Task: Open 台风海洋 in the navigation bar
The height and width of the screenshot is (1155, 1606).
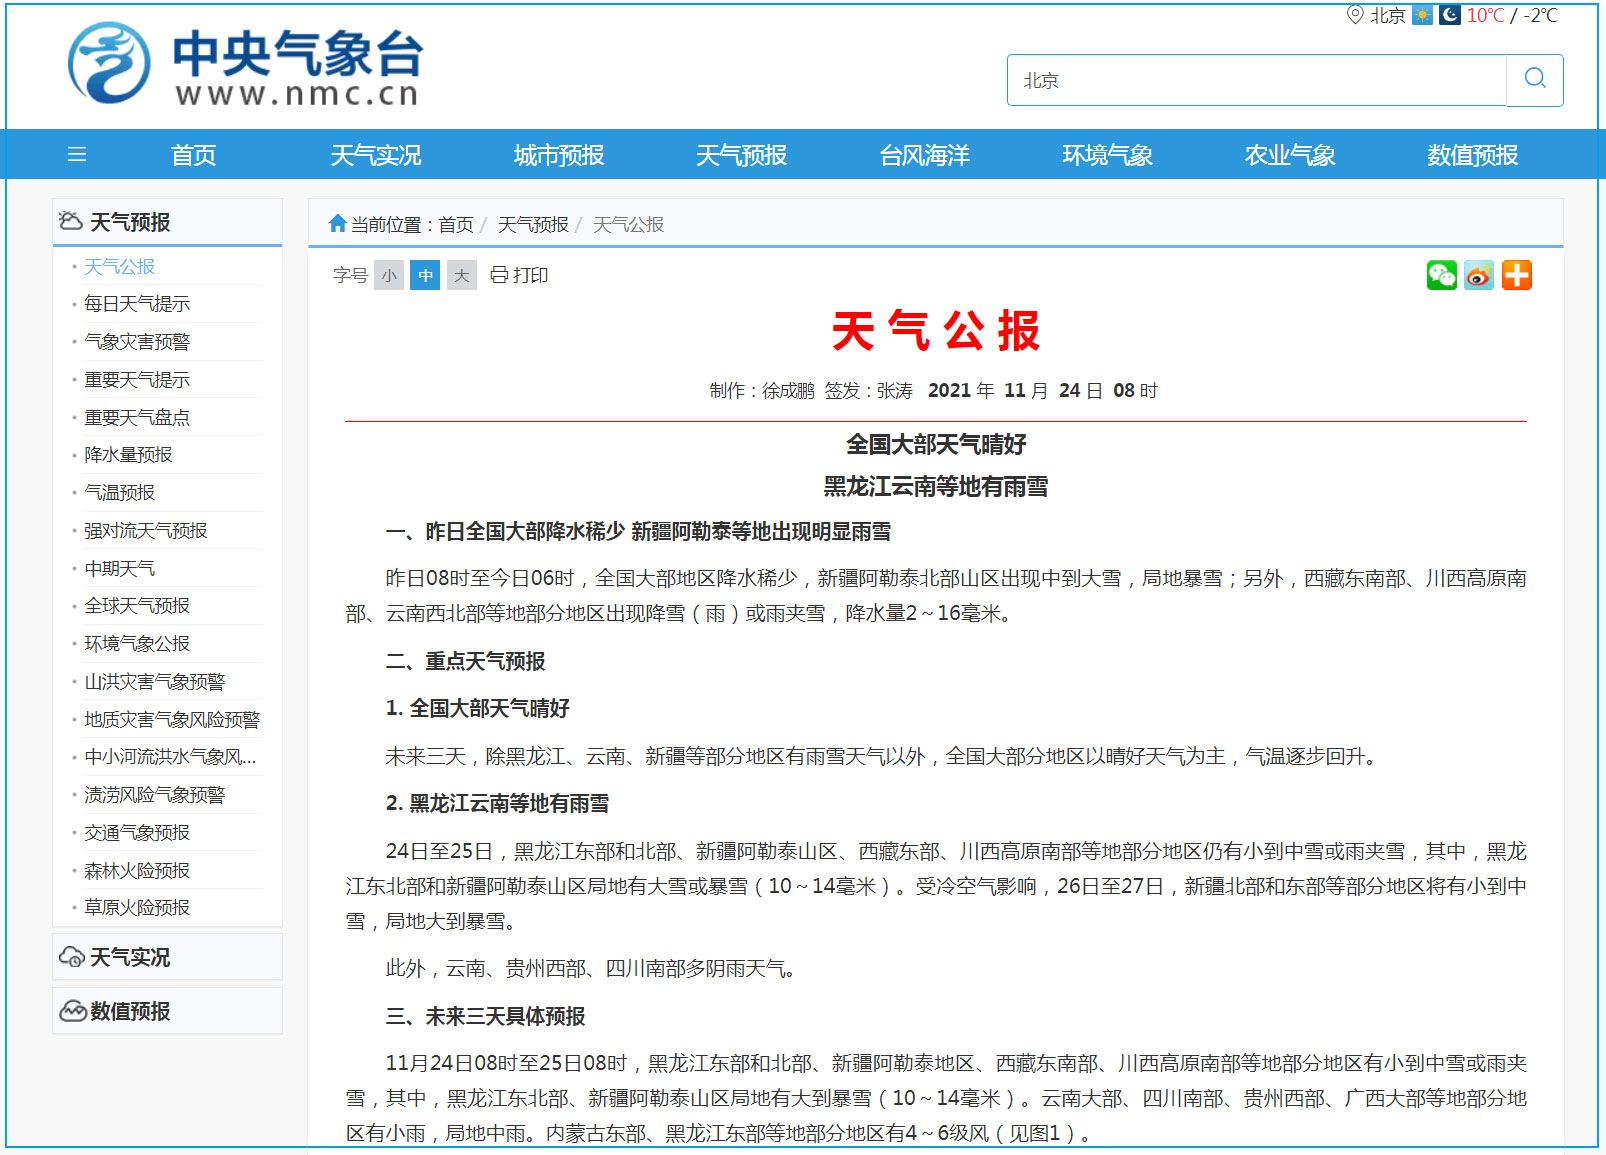Action: [x=924, y=155]
